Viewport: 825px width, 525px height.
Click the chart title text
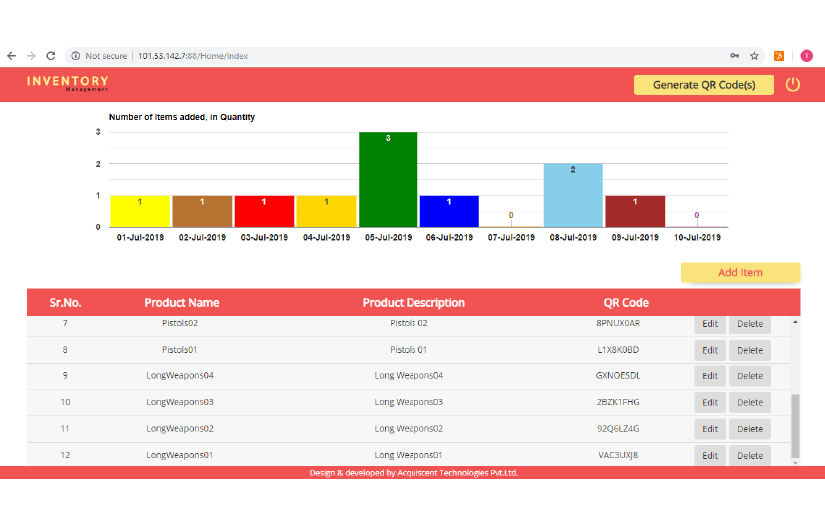182,117
